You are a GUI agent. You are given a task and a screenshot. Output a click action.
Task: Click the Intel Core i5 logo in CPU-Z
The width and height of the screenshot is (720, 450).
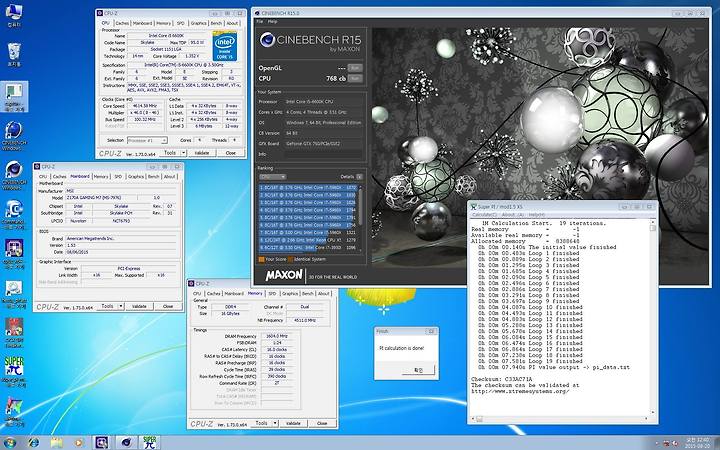[x=225, y=46]
